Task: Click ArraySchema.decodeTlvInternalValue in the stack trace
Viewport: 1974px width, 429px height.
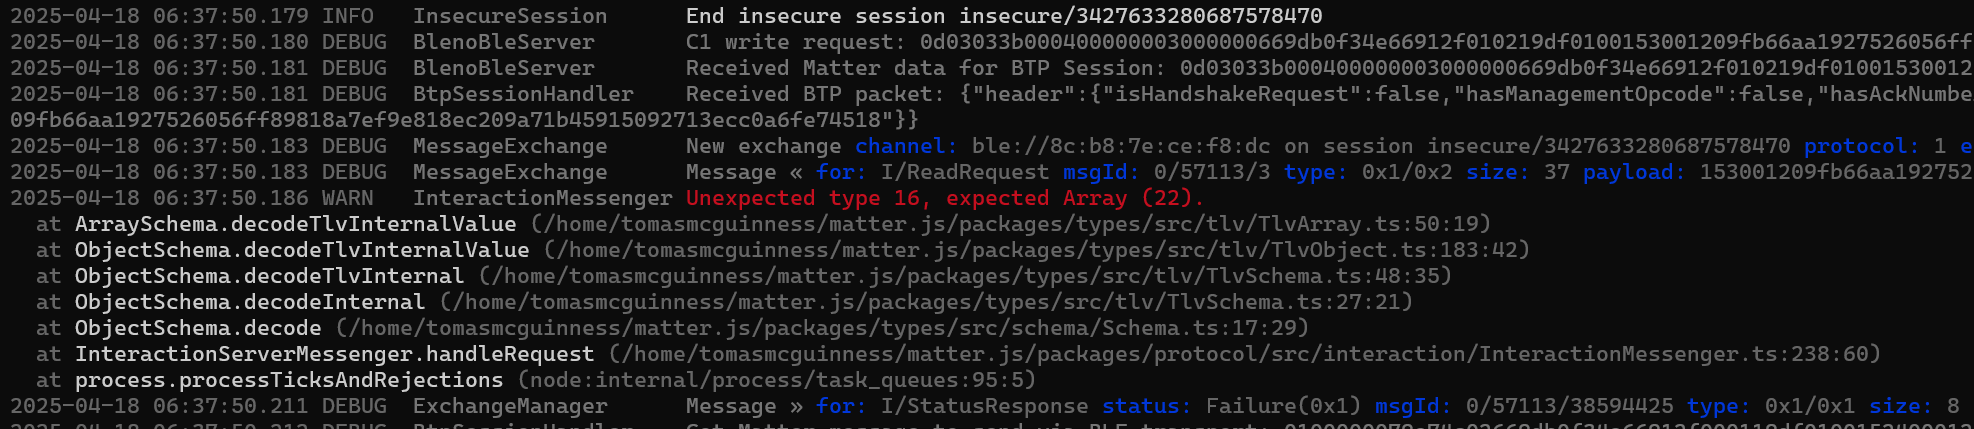Action: click(295, 224)
